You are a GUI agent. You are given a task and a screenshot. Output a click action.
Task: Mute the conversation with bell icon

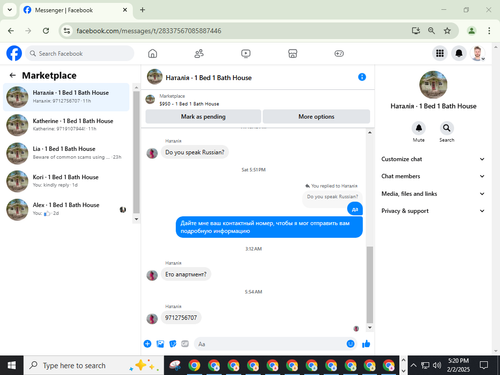tap(419, 128)
